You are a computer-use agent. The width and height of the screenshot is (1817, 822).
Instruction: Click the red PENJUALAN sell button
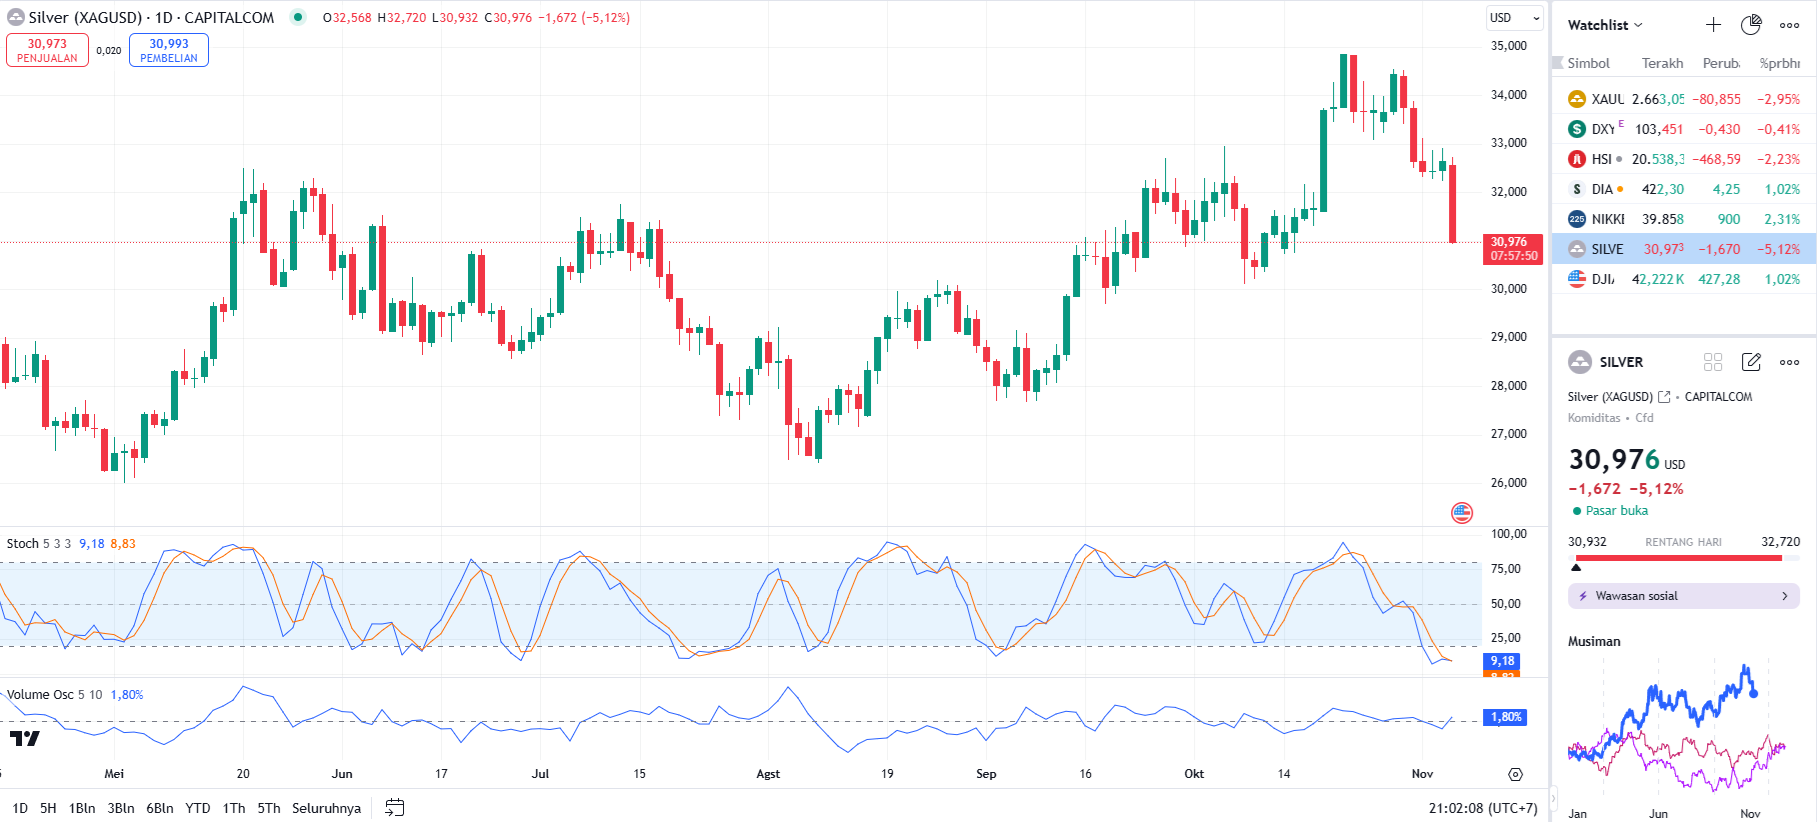(47, 50)
